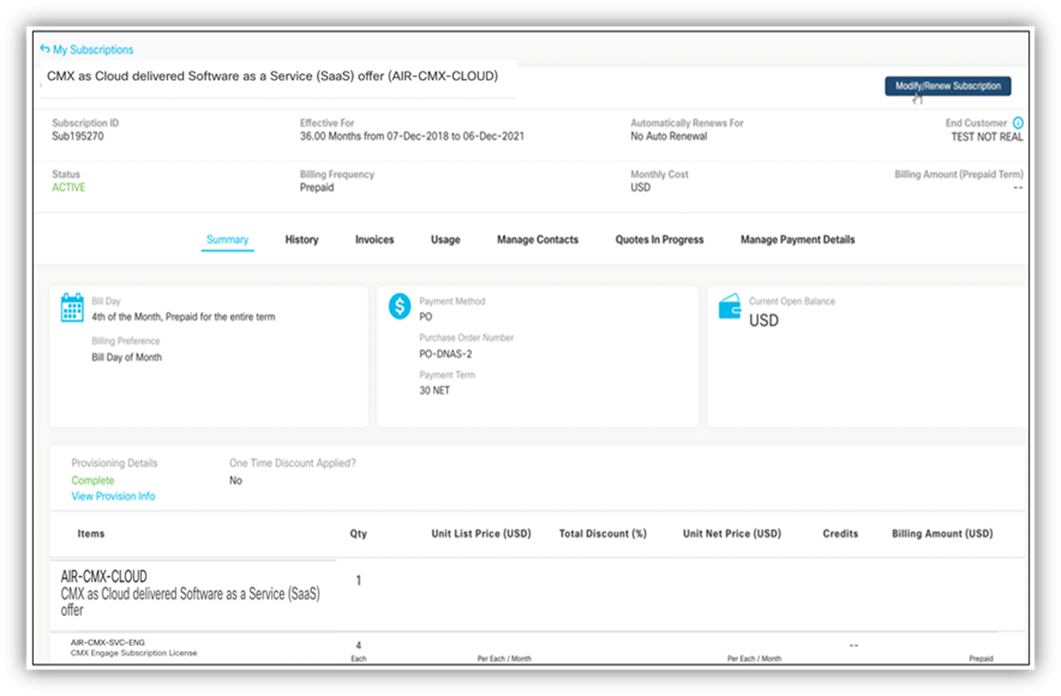1061x696 pixels.
Task: Click the subscription title with AIR-CMX-CLOUD
Action: pos(272,76)
